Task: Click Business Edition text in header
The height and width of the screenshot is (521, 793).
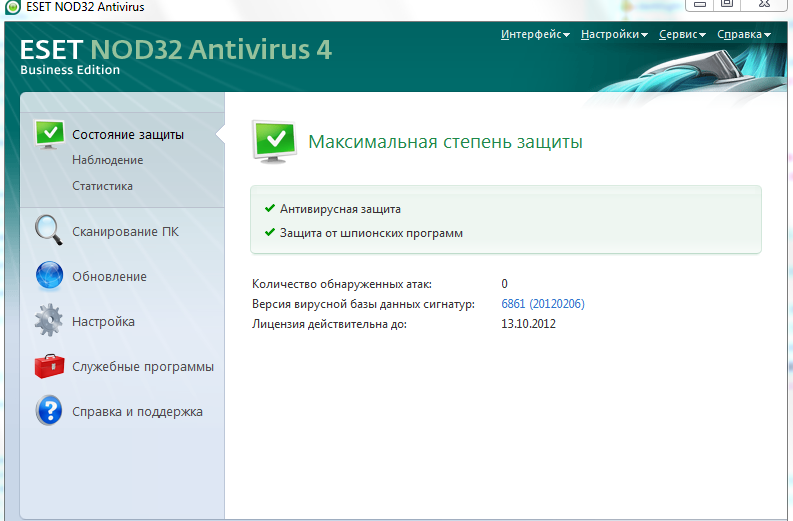Action: coord(70,70)
